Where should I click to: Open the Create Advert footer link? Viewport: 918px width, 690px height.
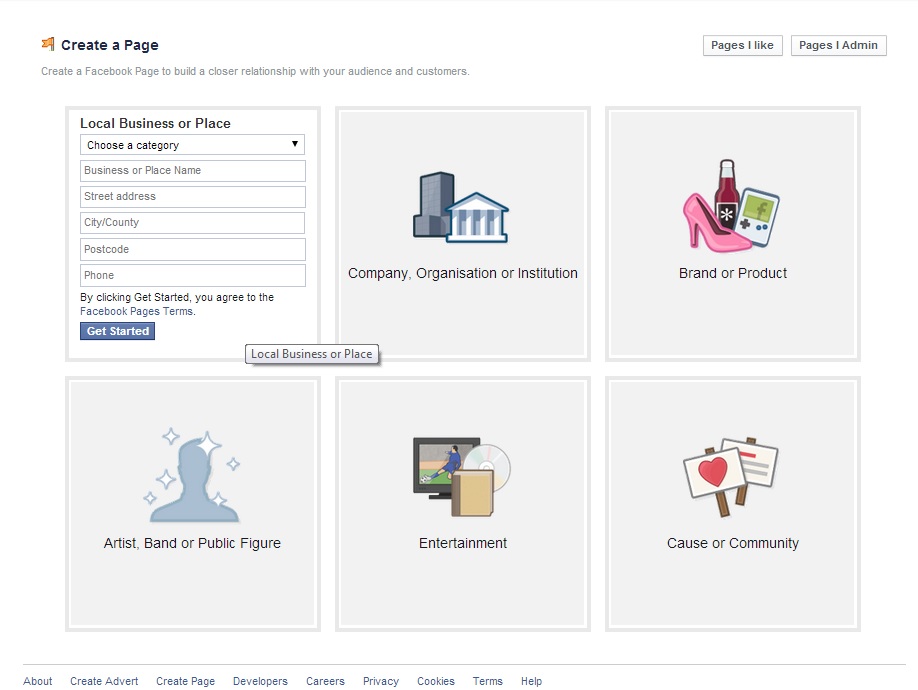pyautogui.click(x=104, y=681)
